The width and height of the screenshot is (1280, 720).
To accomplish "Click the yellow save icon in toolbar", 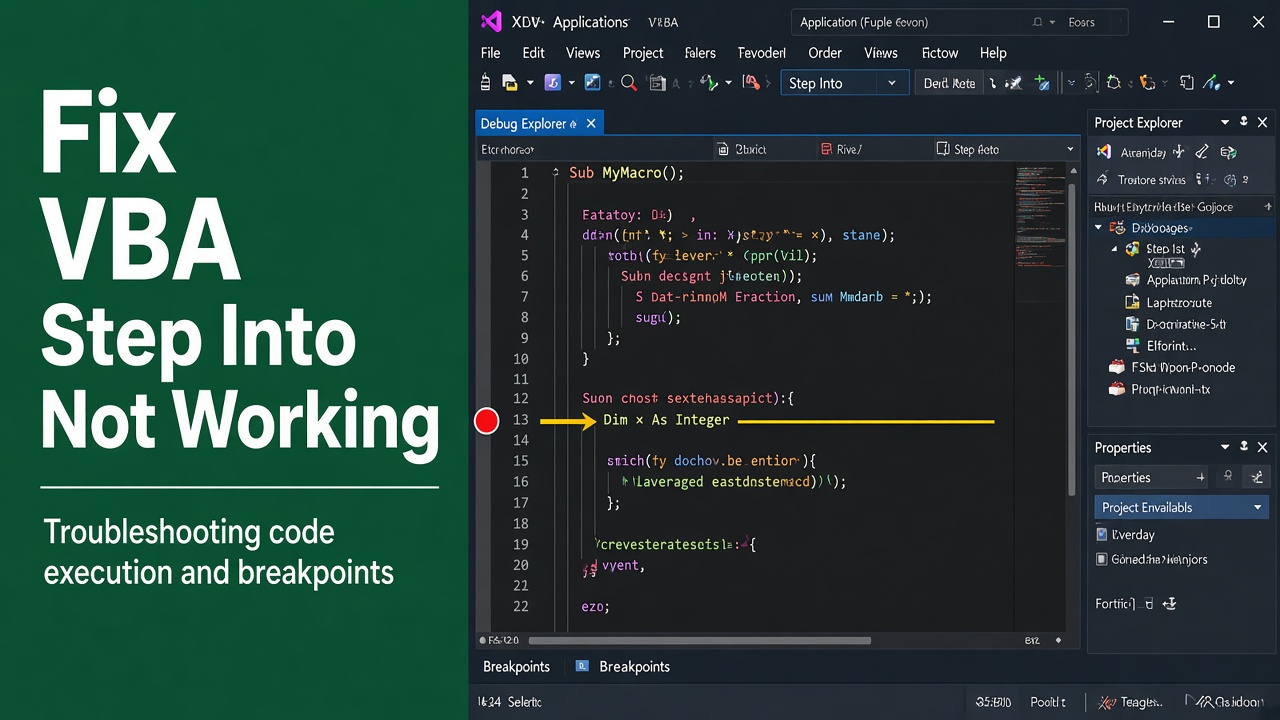I will click(x=510, y=83).
